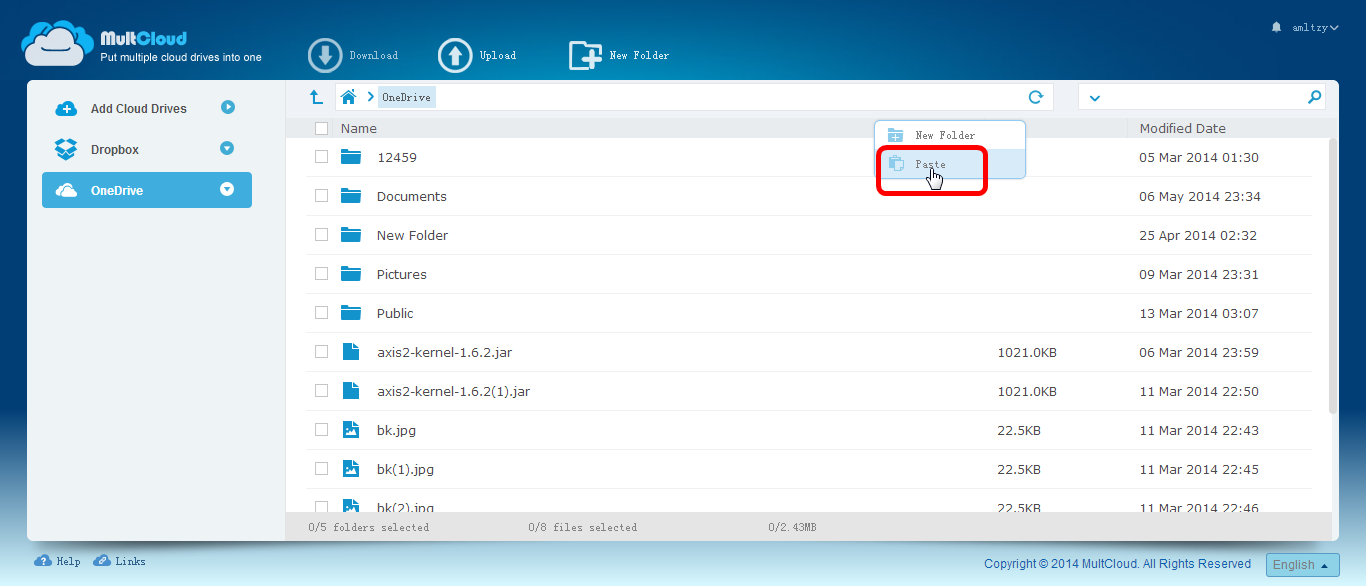
Task: Click the 12459 folder name
Action: click(397, 157)
